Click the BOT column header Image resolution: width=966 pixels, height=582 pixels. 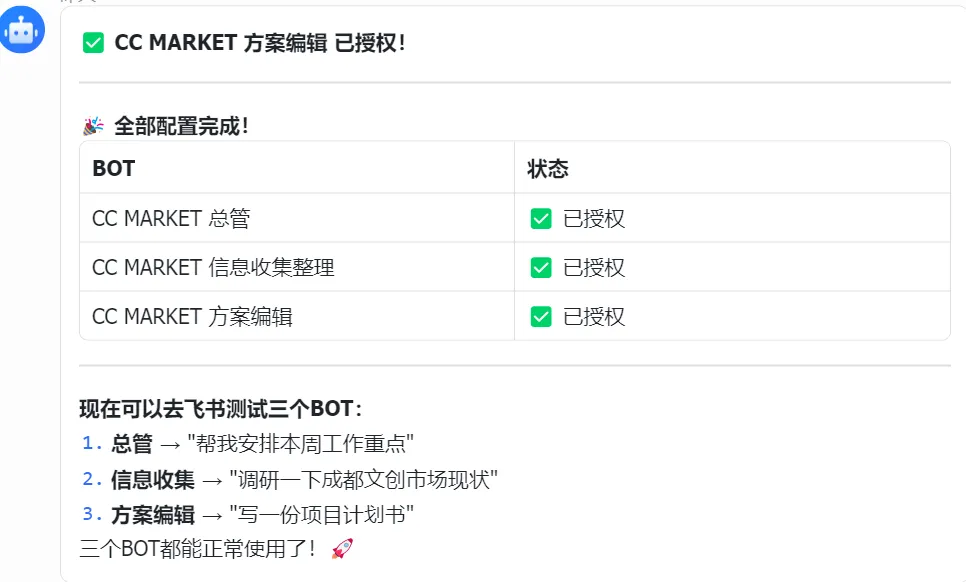pyautogui.click(x=113, y=168)
